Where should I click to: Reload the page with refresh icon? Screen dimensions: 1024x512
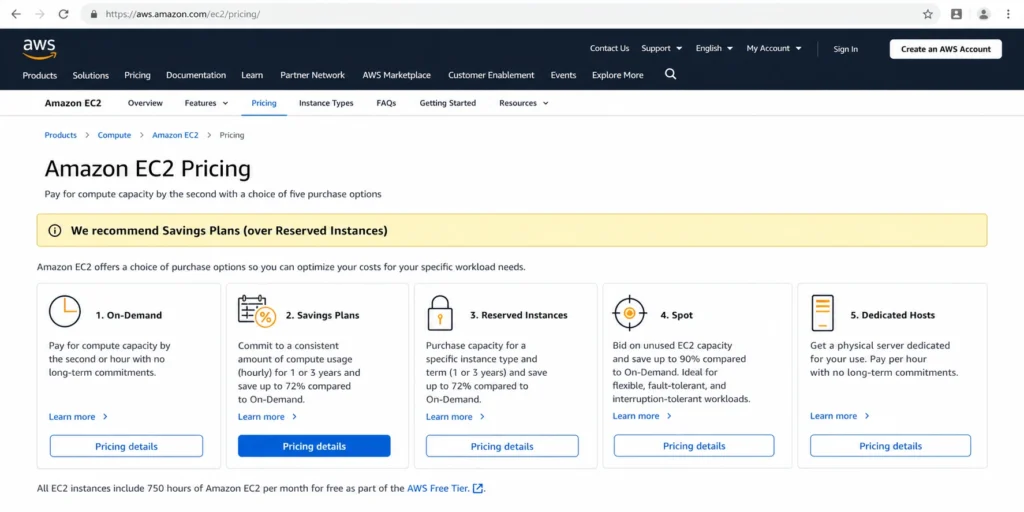coord(63,14)
